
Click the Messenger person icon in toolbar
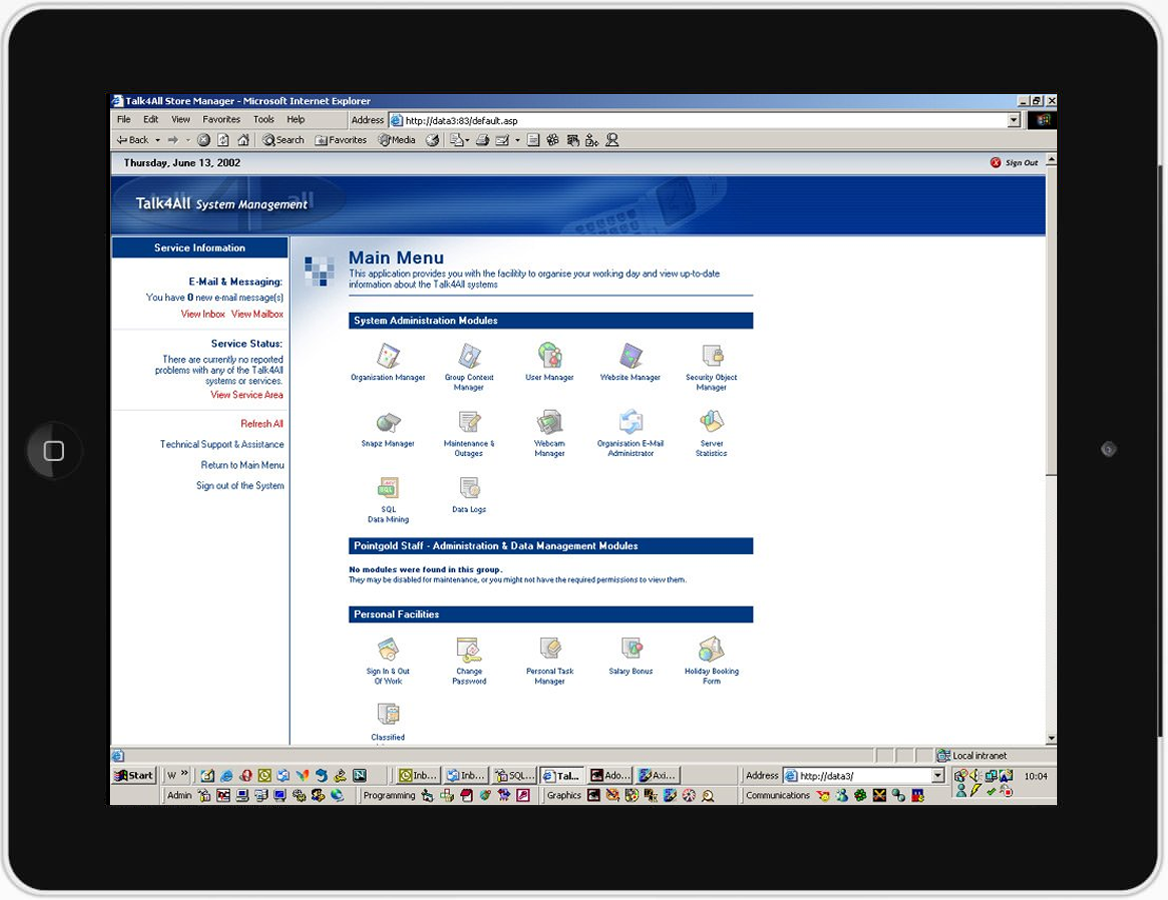pos(612,140)
